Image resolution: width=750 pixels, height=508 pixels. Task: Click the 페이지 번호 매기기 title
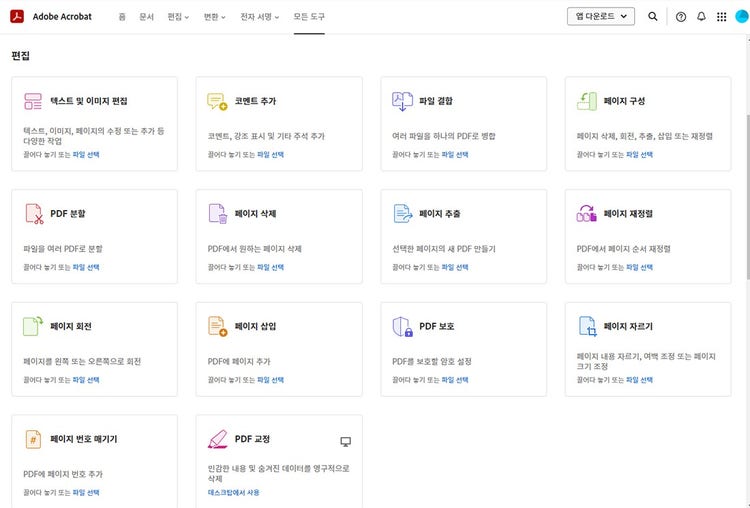click(84, 439)
